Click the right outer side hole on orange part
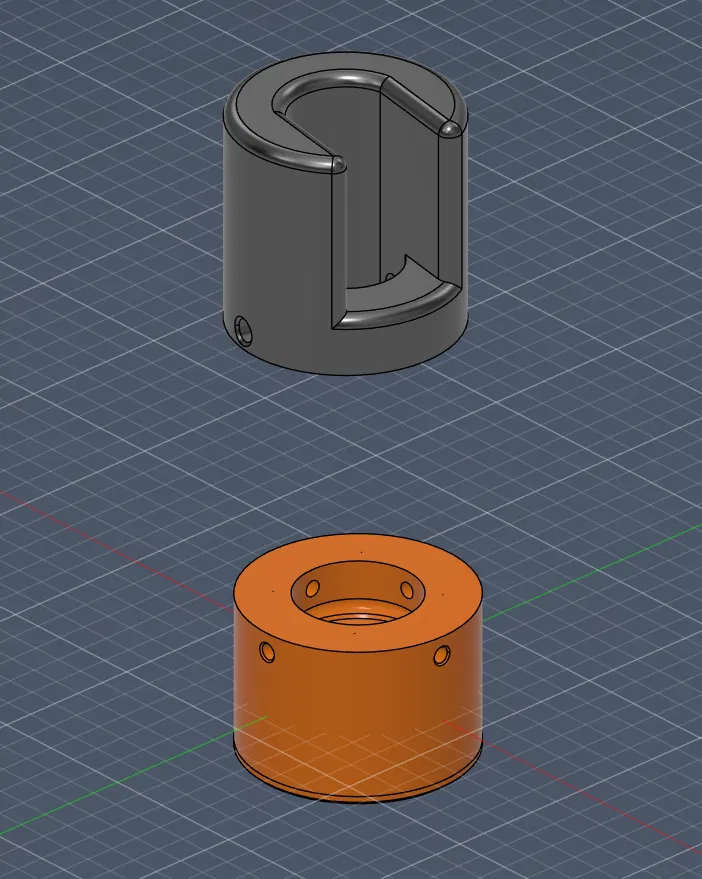Image resolution: width=702 pixels, height=879 pixels. coord(441,655)
